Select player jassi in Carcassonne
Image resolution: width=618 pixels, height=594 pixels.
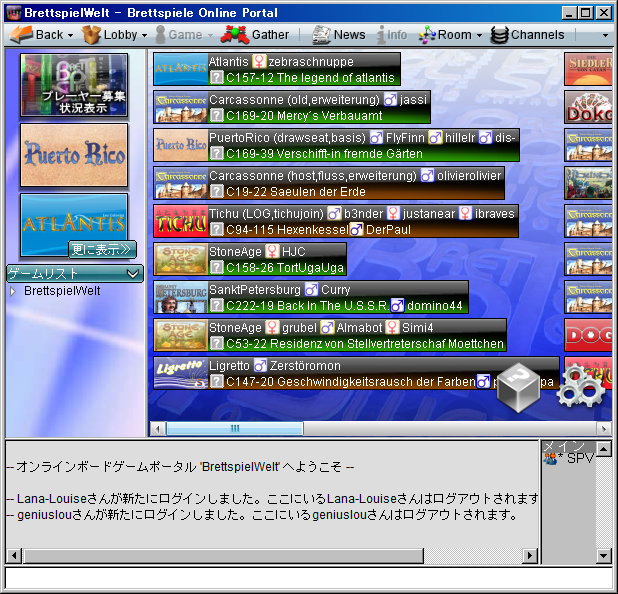tap(413, 100)
